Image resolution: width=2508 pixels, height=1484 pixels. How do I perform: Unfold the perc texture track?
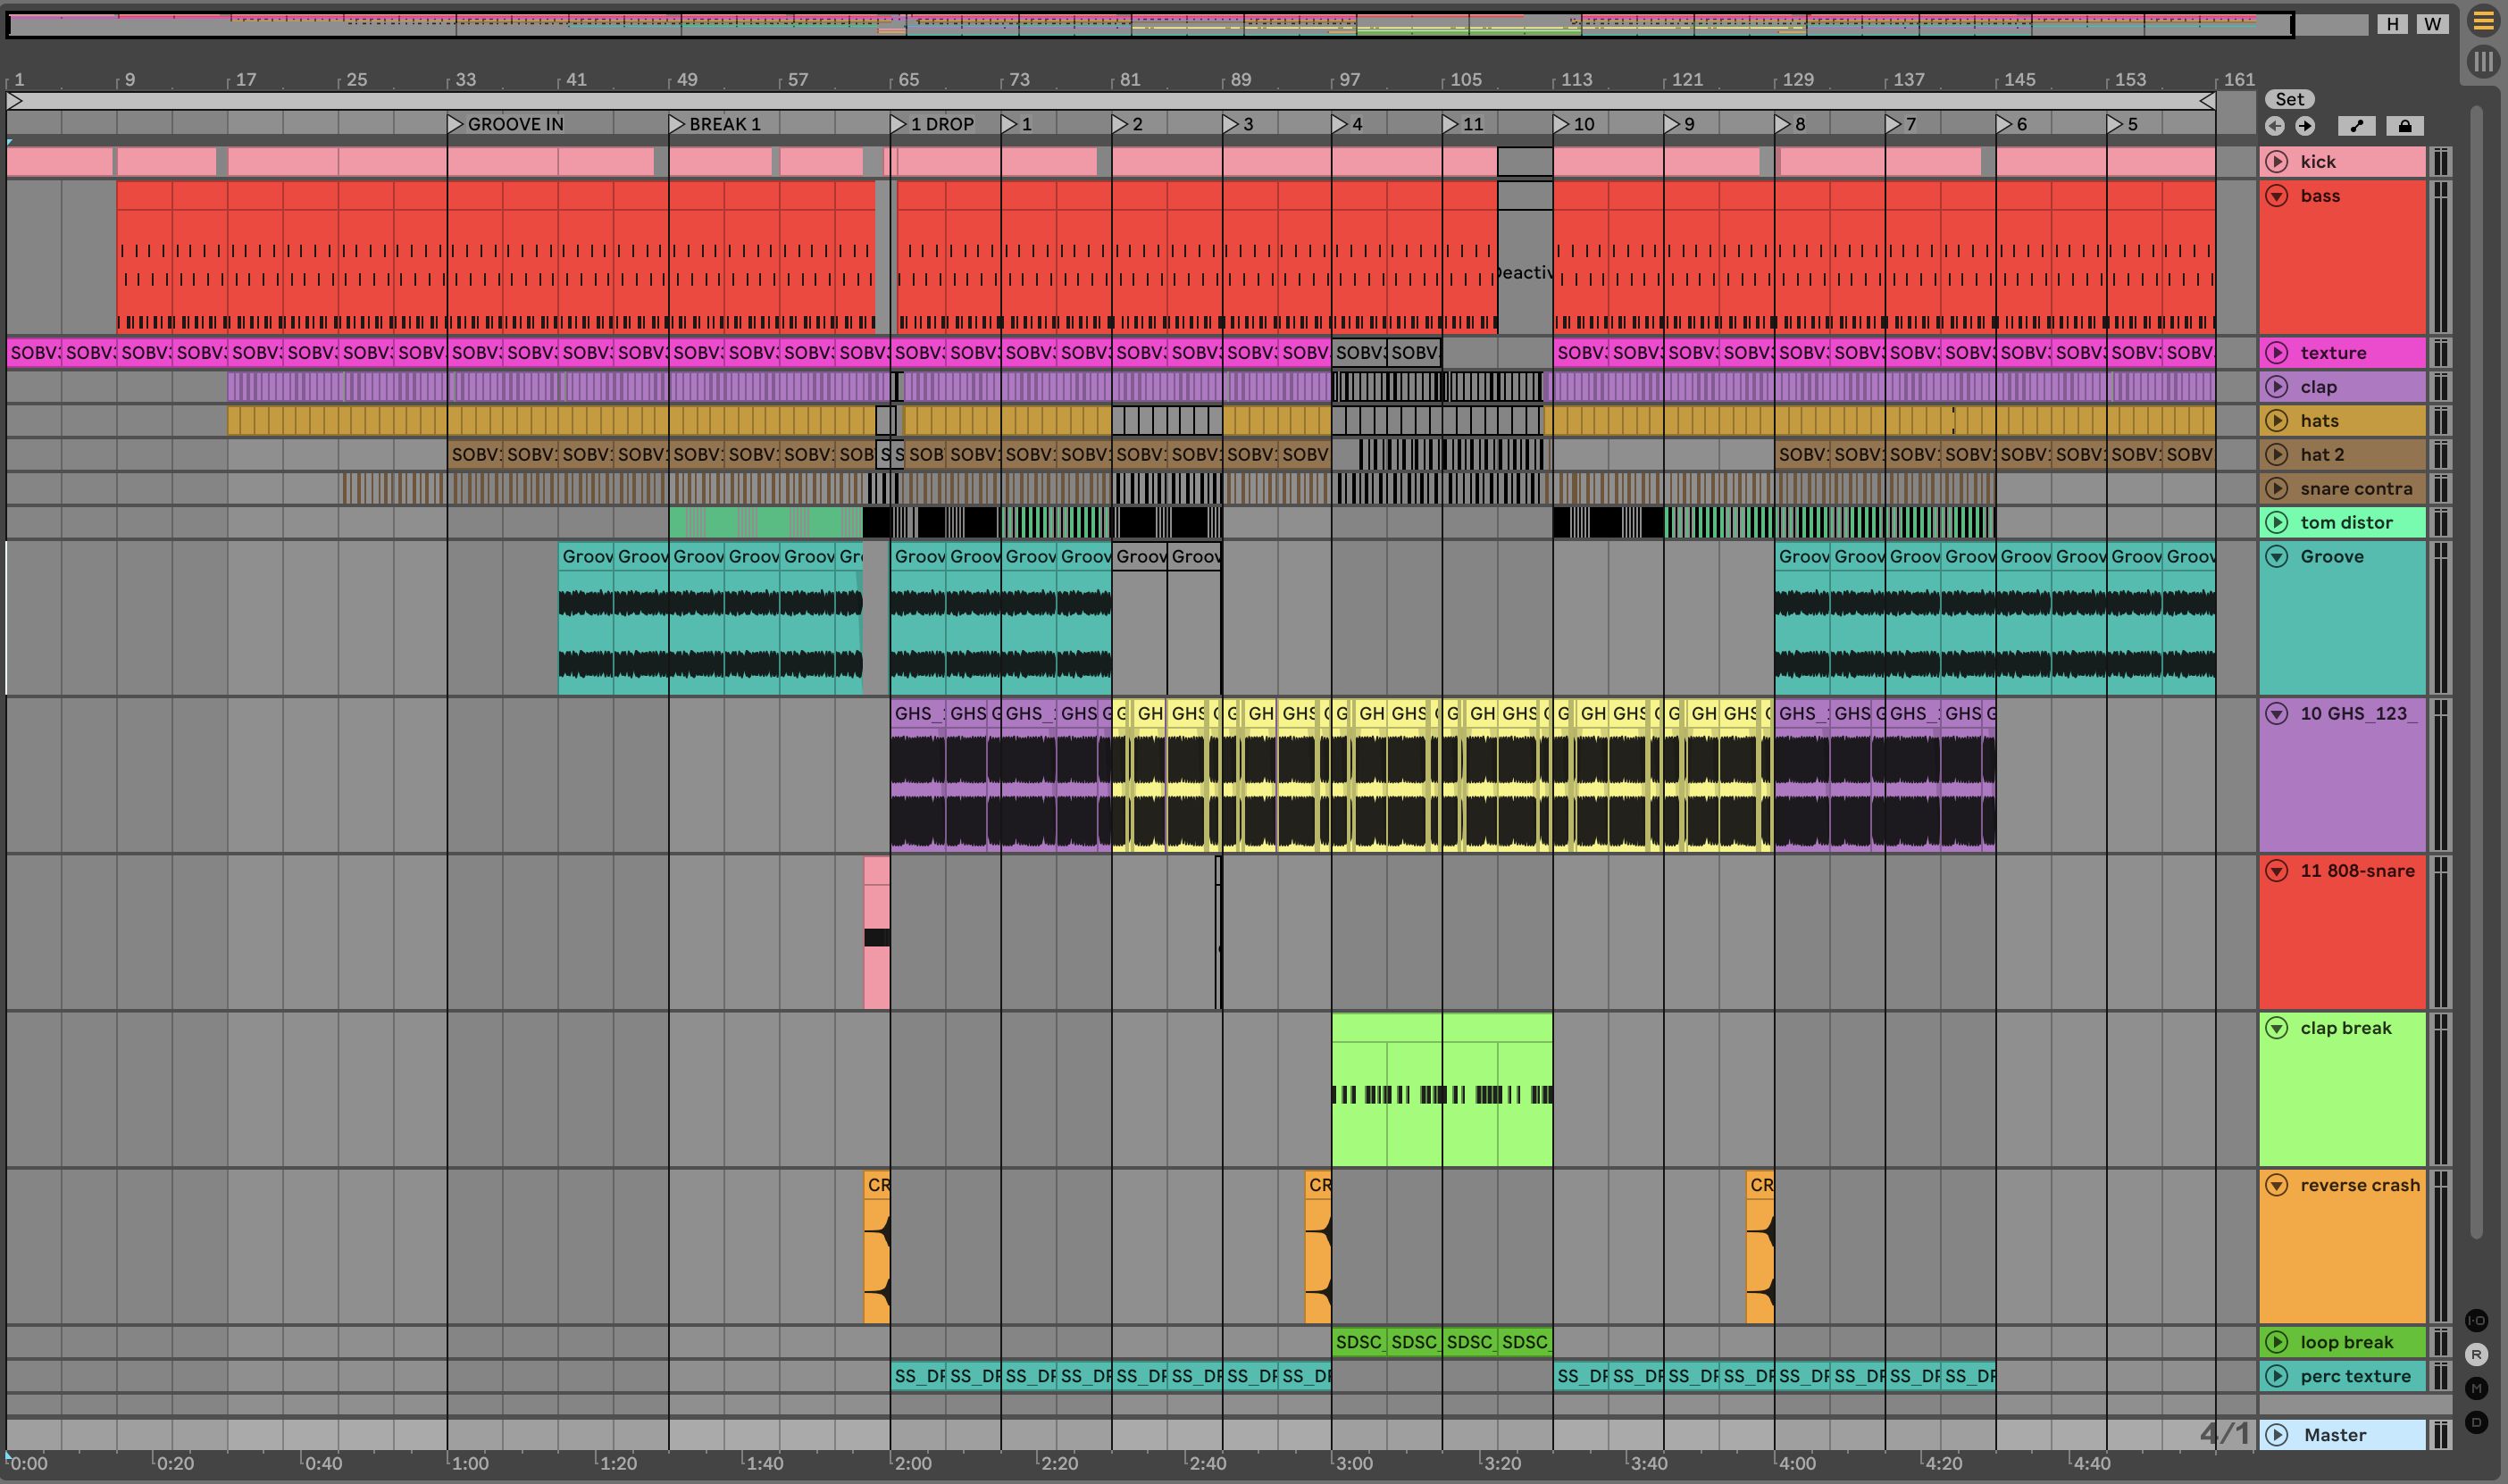[x=2277, y=1376]
